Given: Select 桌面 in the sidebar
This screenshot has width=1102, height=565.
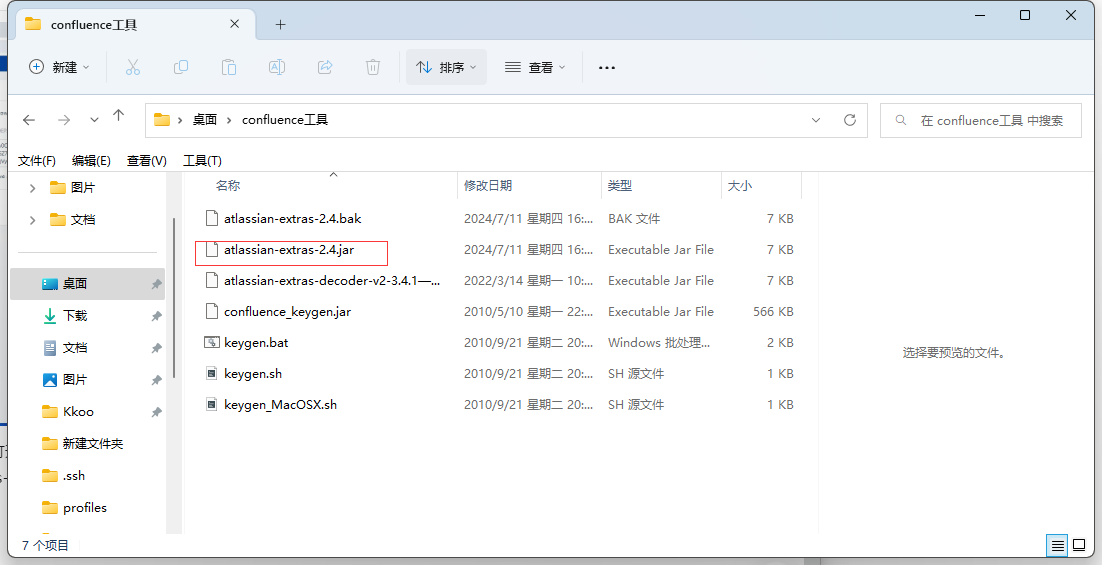Looking at the screenshot, I should pos(88,284).
